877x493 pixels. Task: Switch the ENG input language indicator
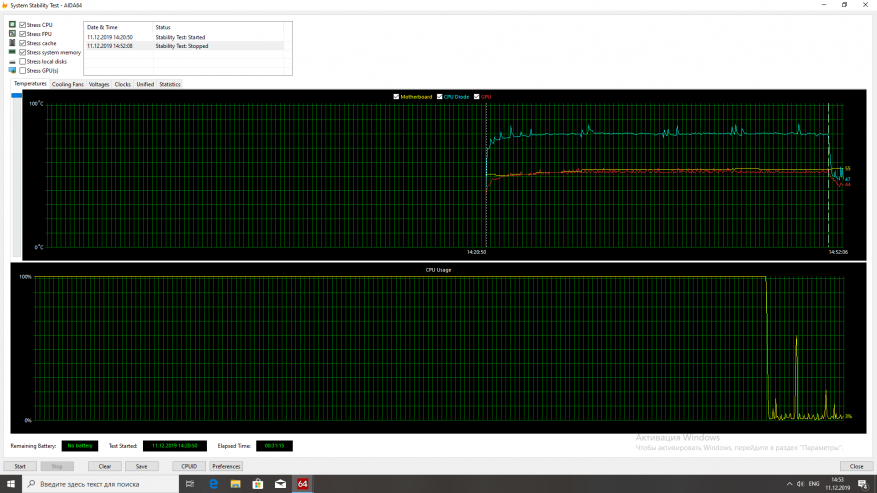814,484
